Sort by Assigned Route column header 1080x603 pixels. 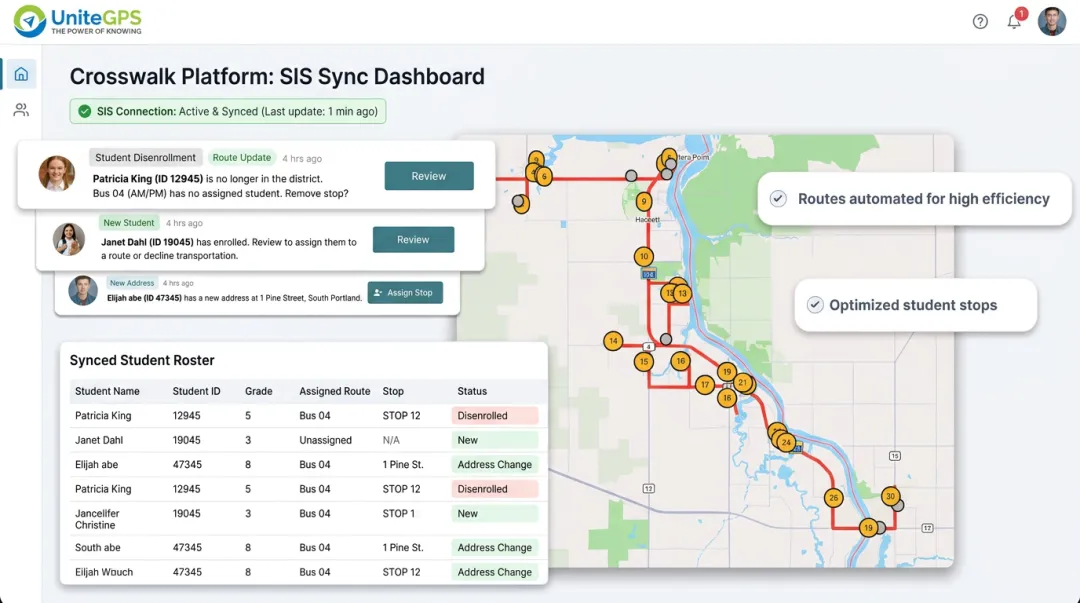tap(335, 391)
